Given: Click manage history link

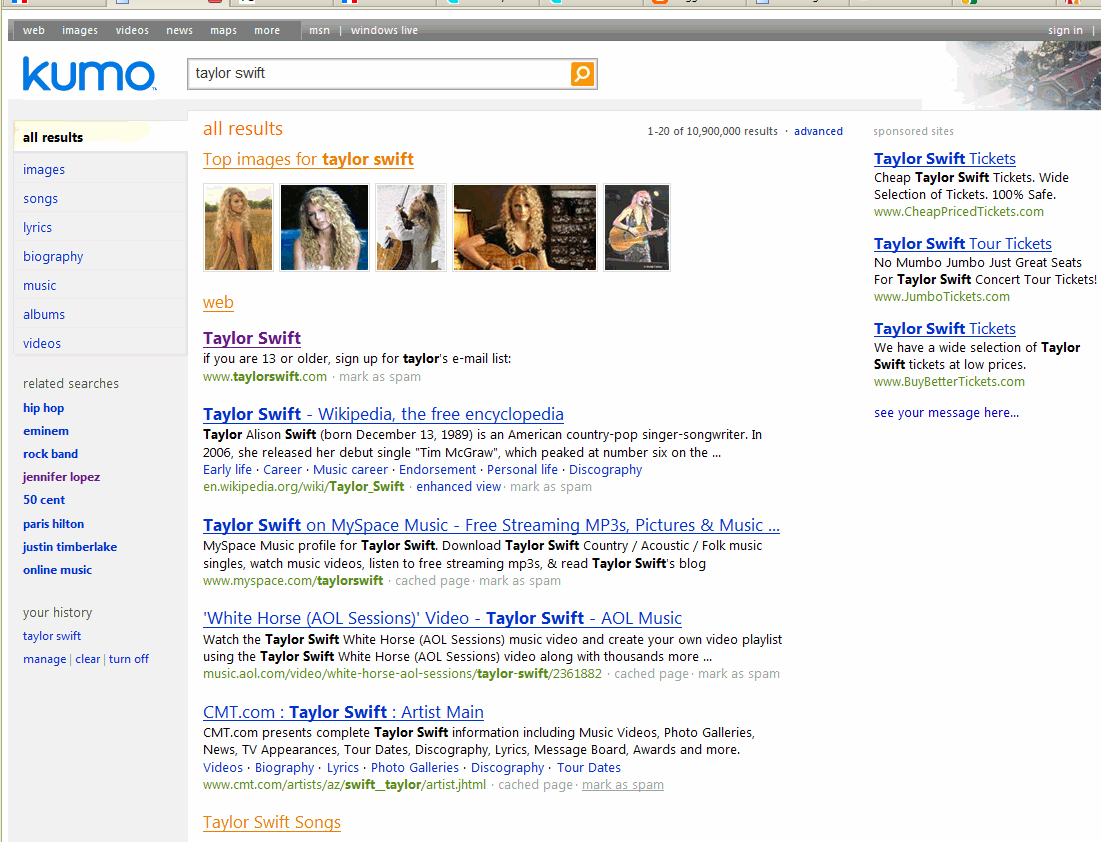Looking at the screenshot, I should click(x=44, y=659).
